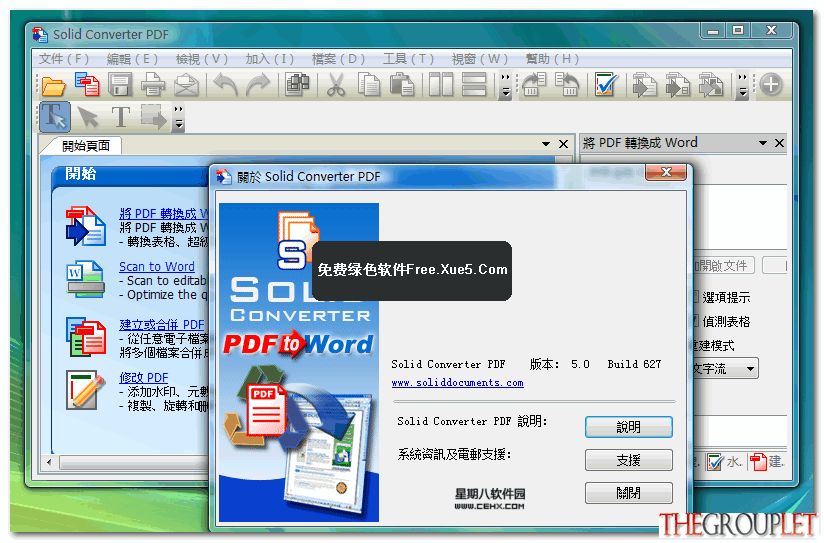Toggle the 偵測表格 checkbox
The image size is (824, 543).
[695, 321]
